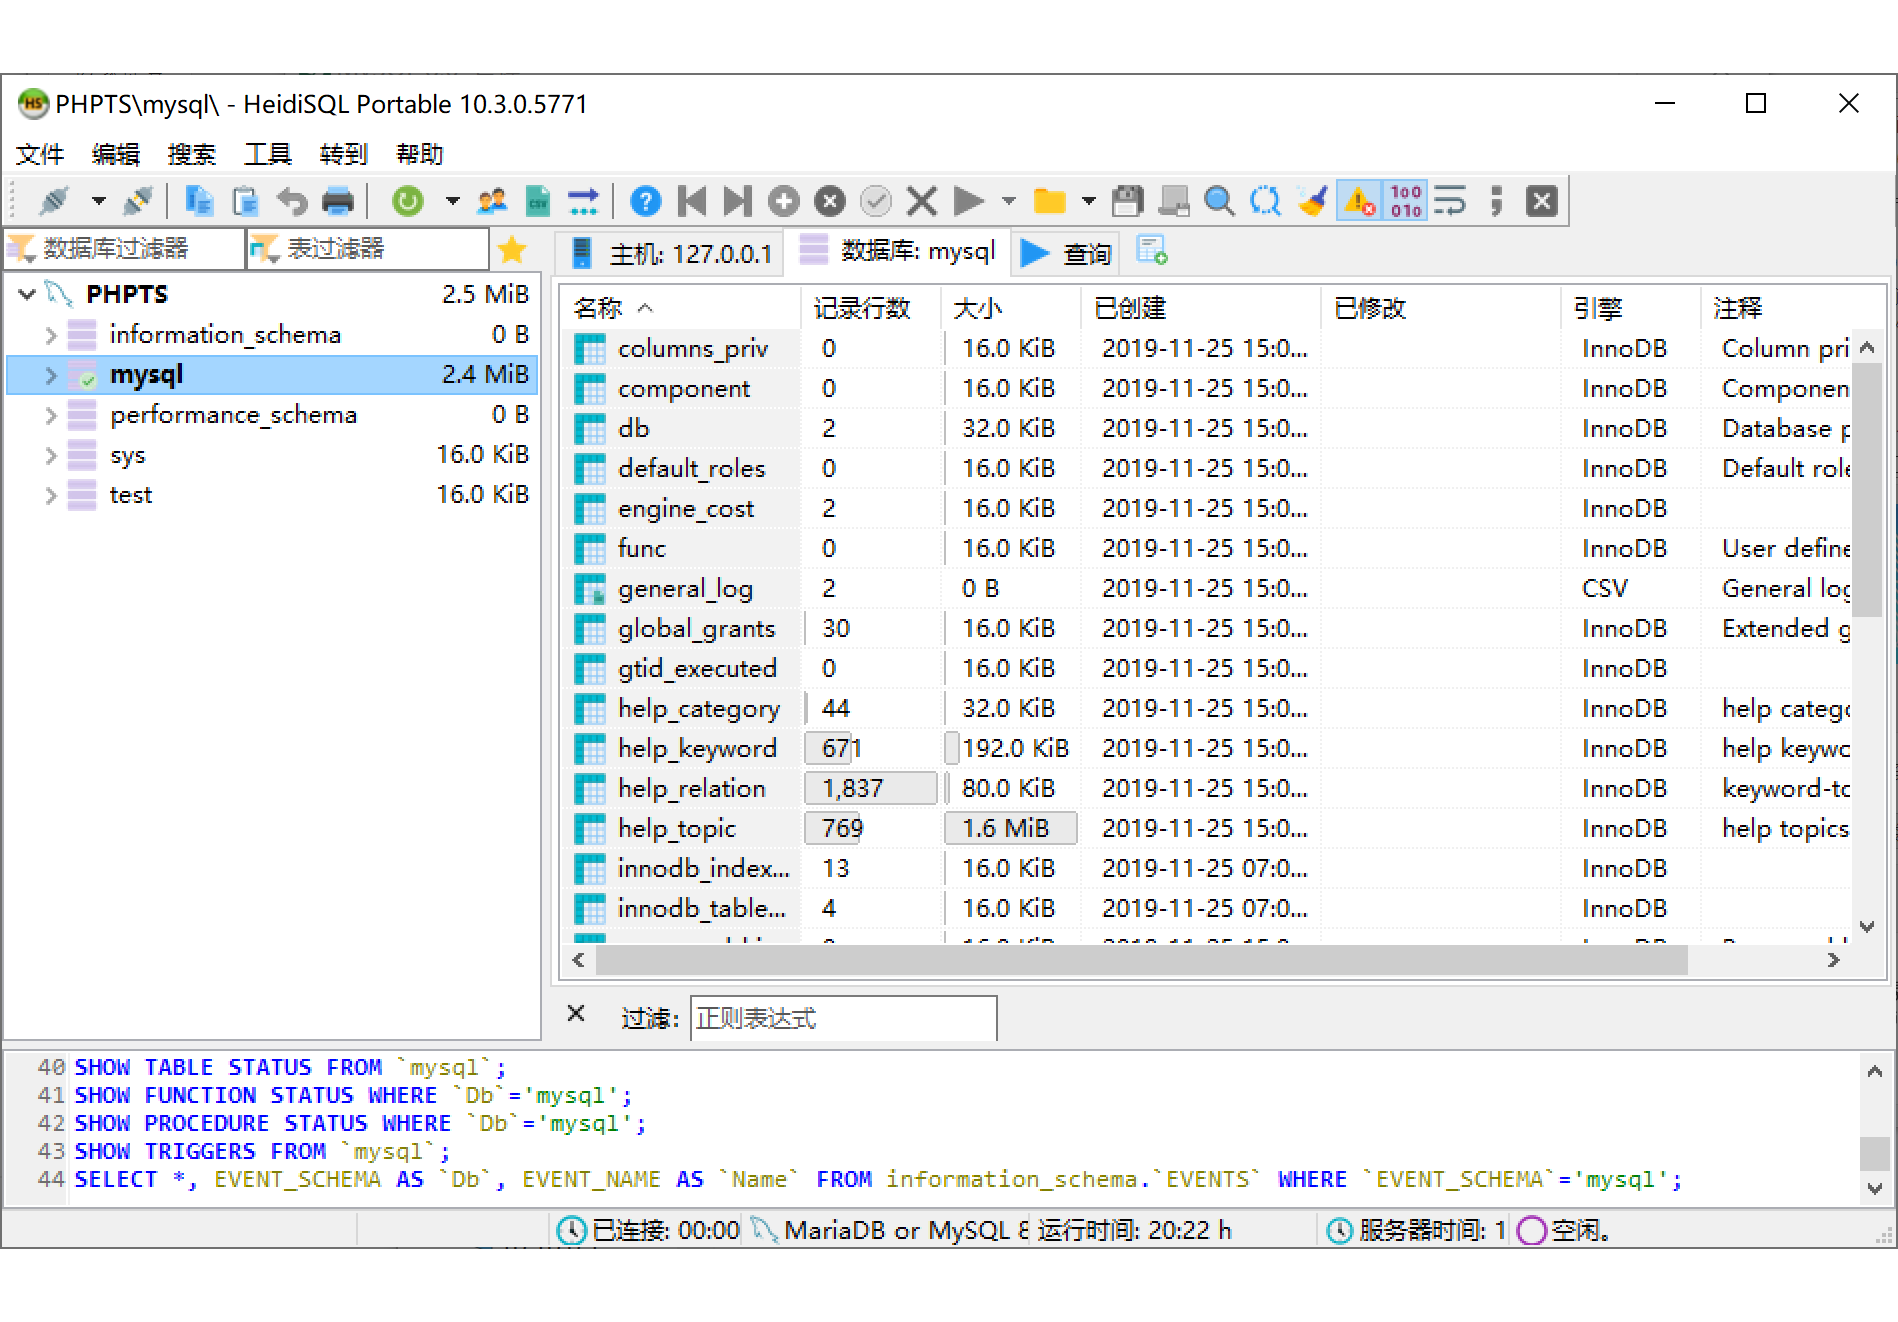Close the filter panel X button
This screenshot has width=1898, height=1322.
coord(576,1014)
